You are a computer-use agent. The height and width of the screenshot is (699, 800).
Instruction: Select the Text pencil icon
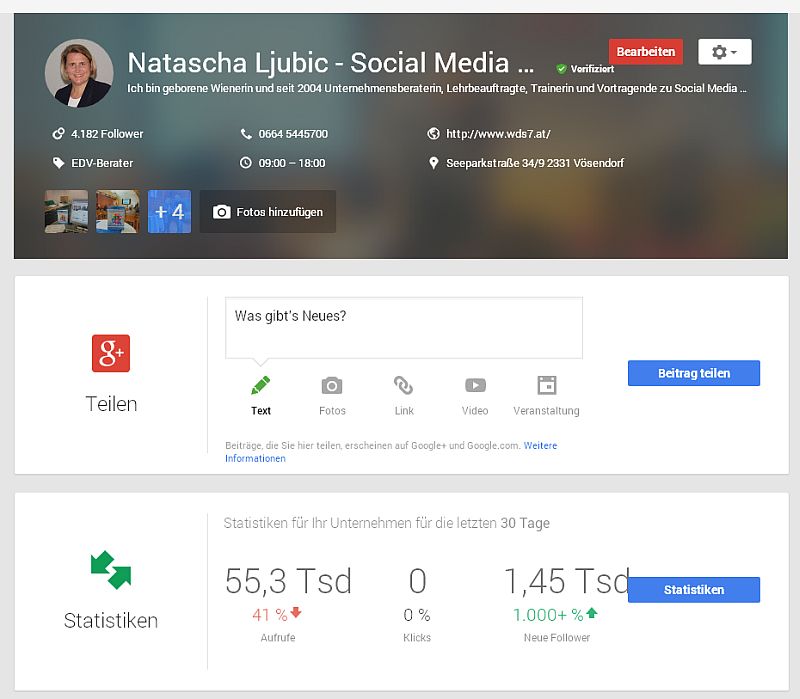[x=261, y=385]
